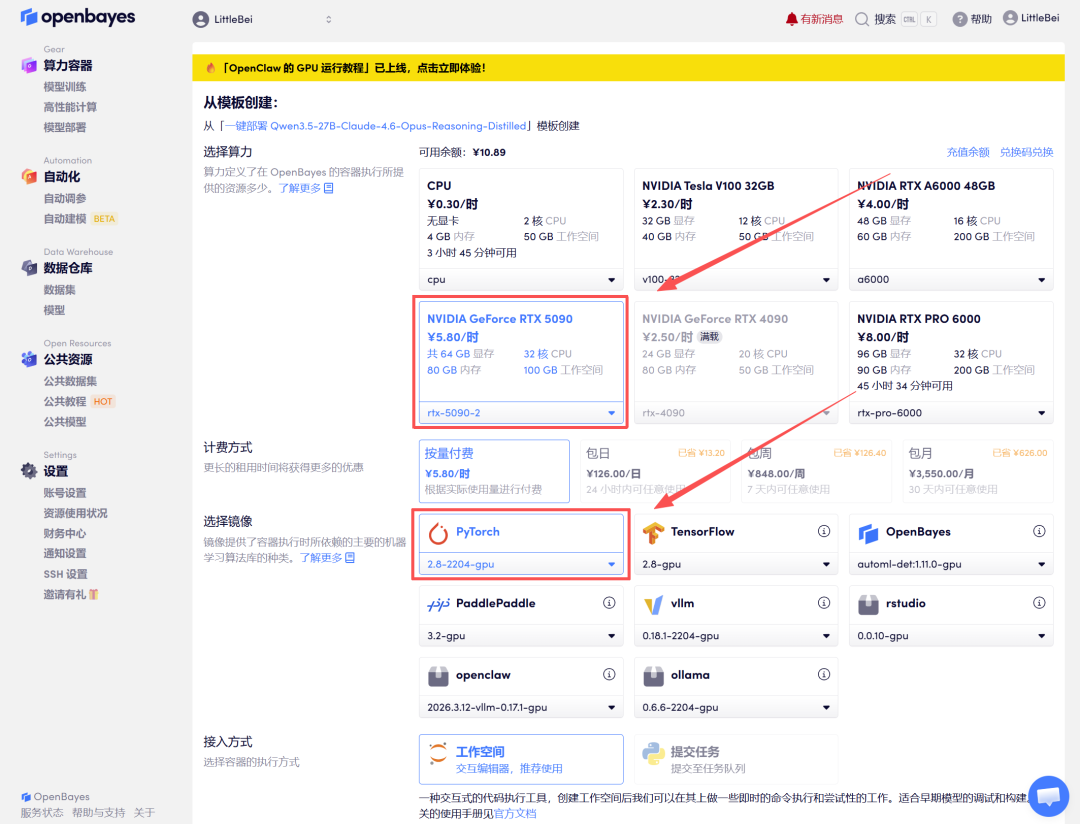This screenshot has height=824, width=1080.
Task: Open PyTorch version 2.8-2204-gpu dropdown
Action: (521, 564)
